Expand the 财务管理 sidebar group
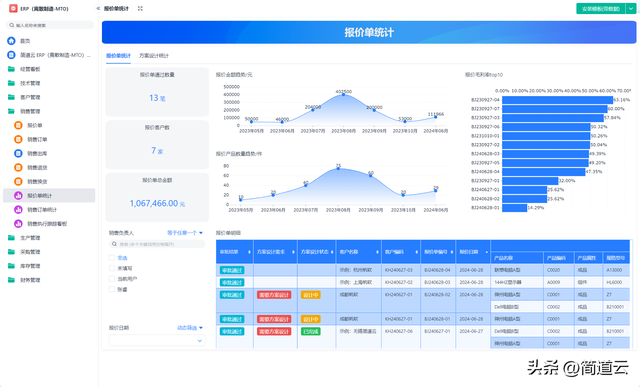Screen dimensions: 640x387 [49, 280]
